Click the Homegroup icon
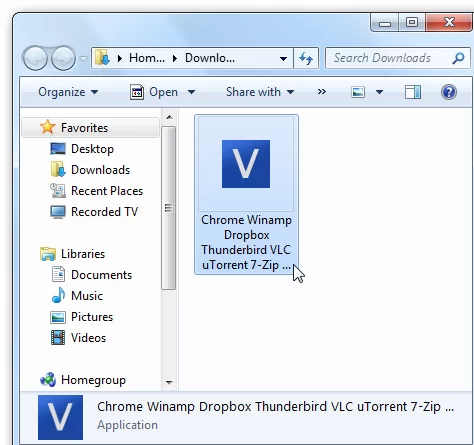The height and width of the screenshot is (445, 474). click(48, 380)
